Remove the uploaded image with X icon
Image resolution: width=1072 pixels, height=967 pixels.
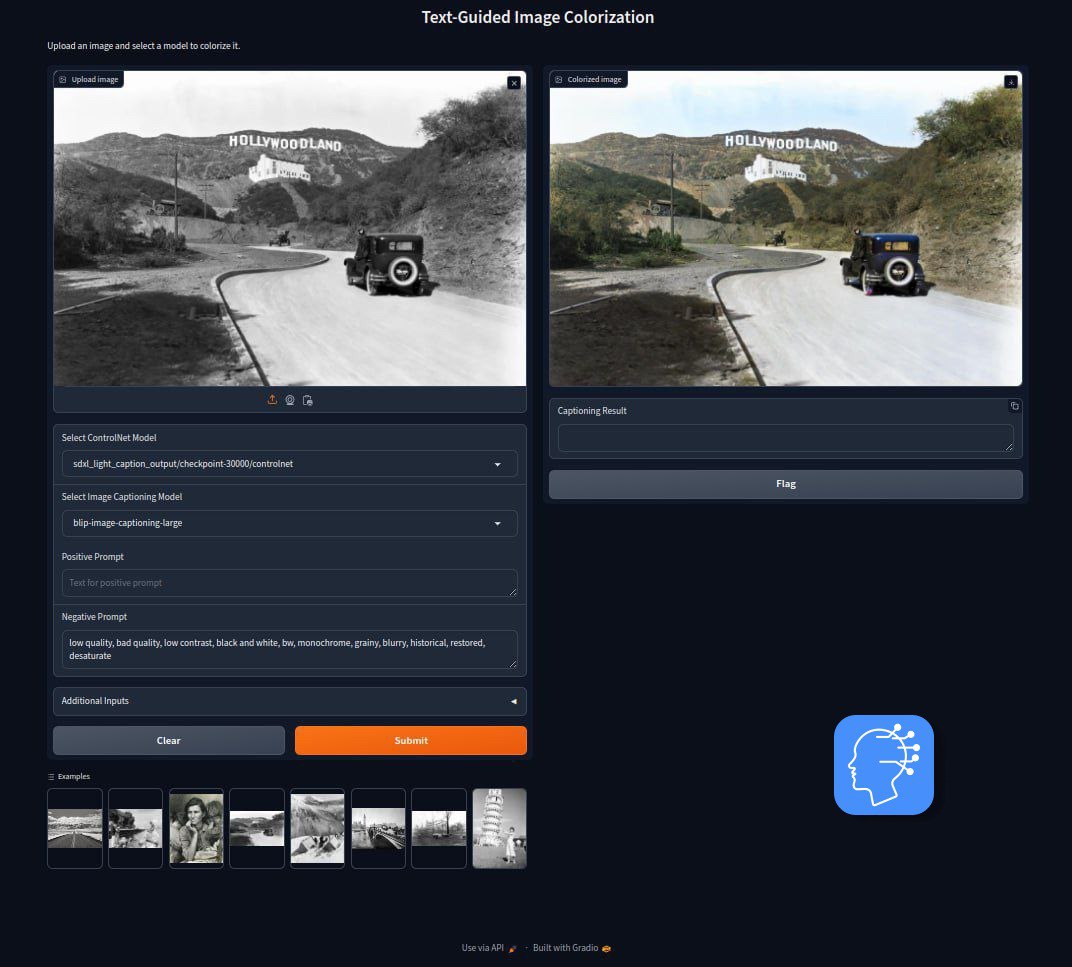coord(514,83)
